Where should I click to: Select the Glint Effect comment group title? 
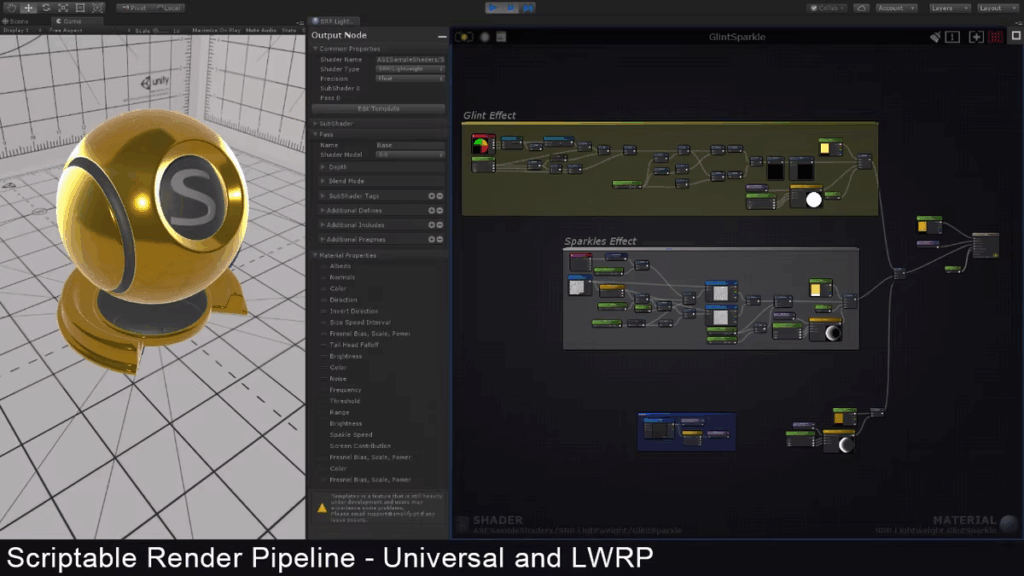(489, 116)
